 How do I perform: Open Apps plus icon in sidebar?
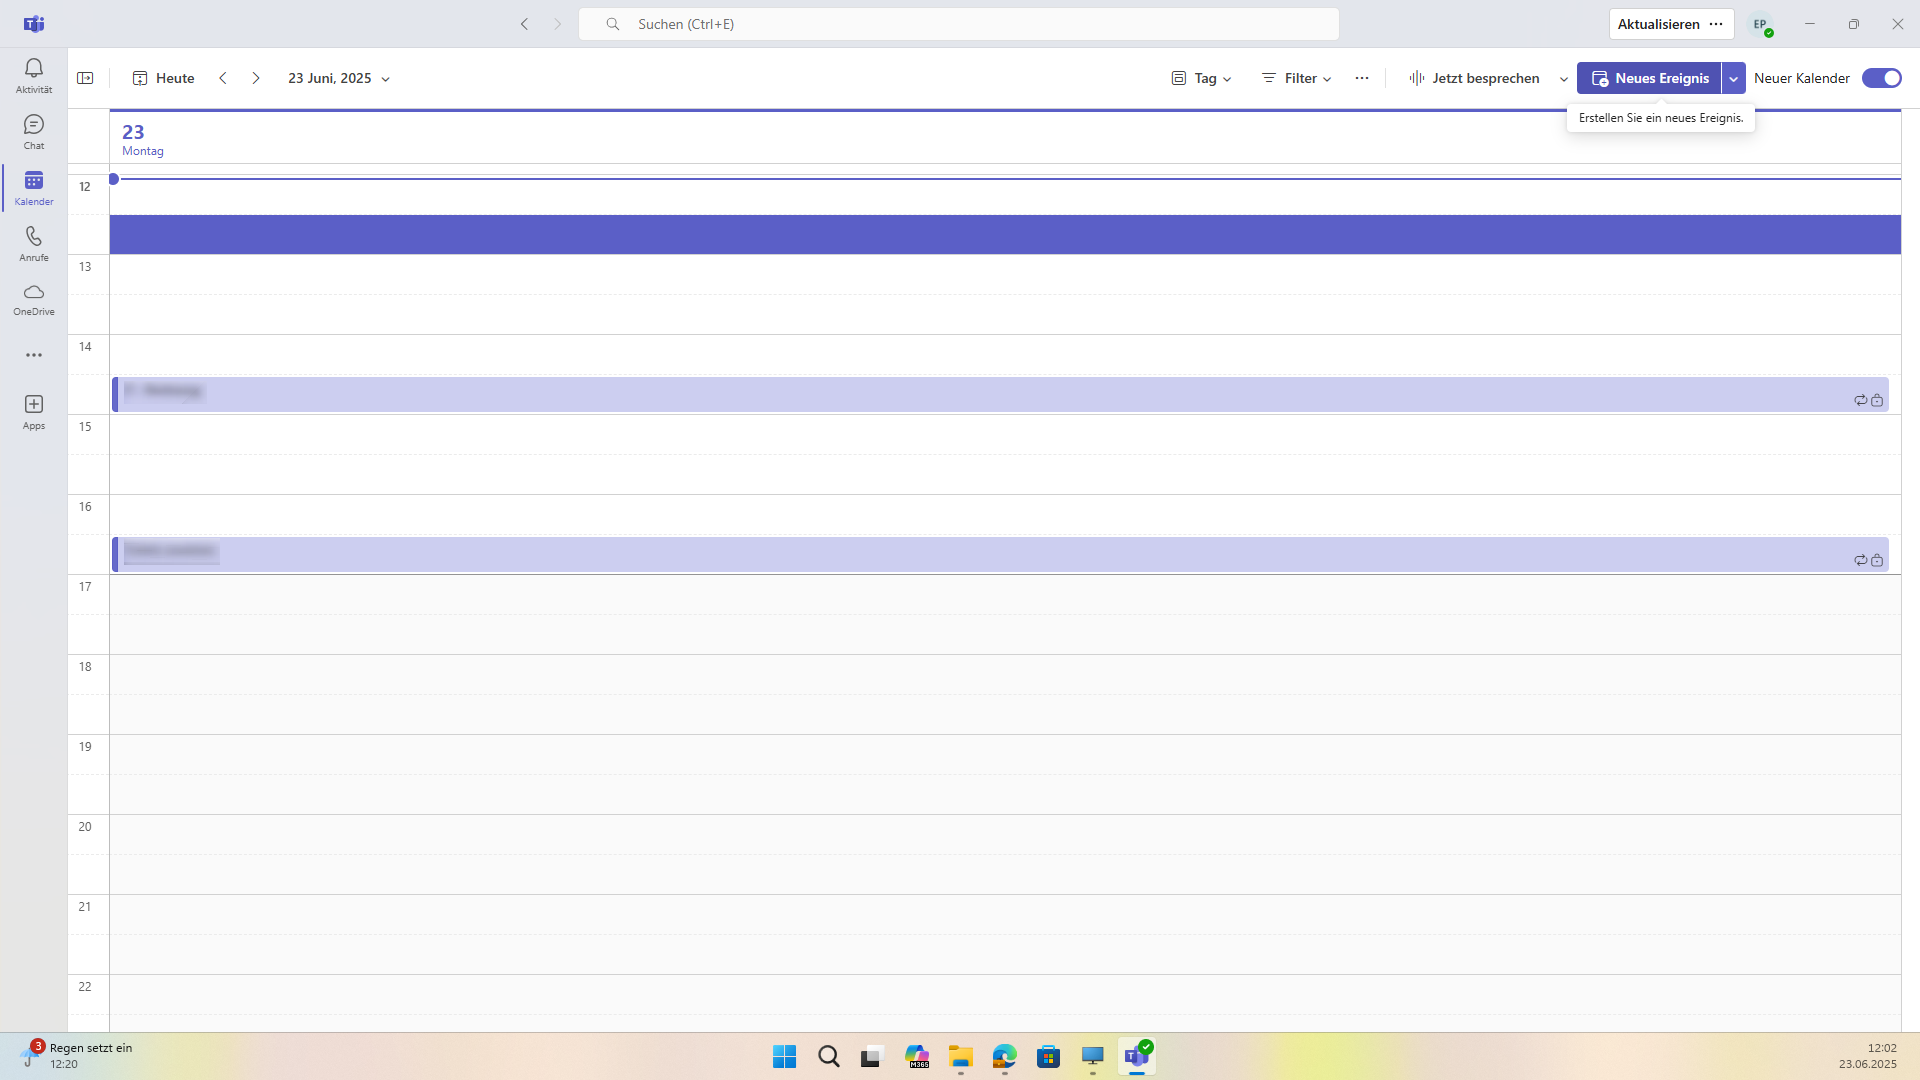tap(34, 410)
